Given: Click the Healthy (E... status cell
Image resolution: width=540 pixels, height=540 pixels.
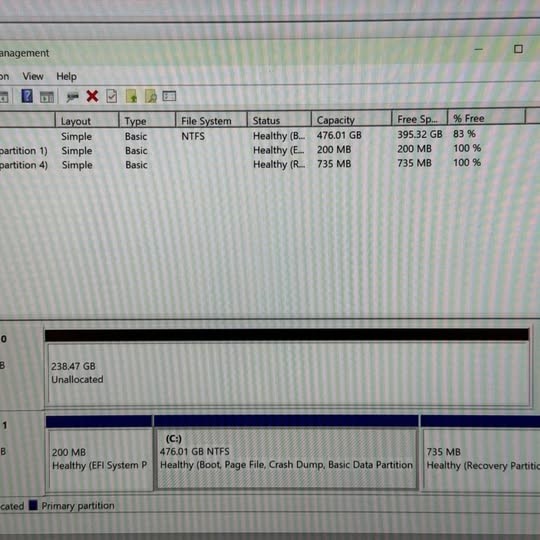Looking at the screenshot, I should tap(279, 150).
